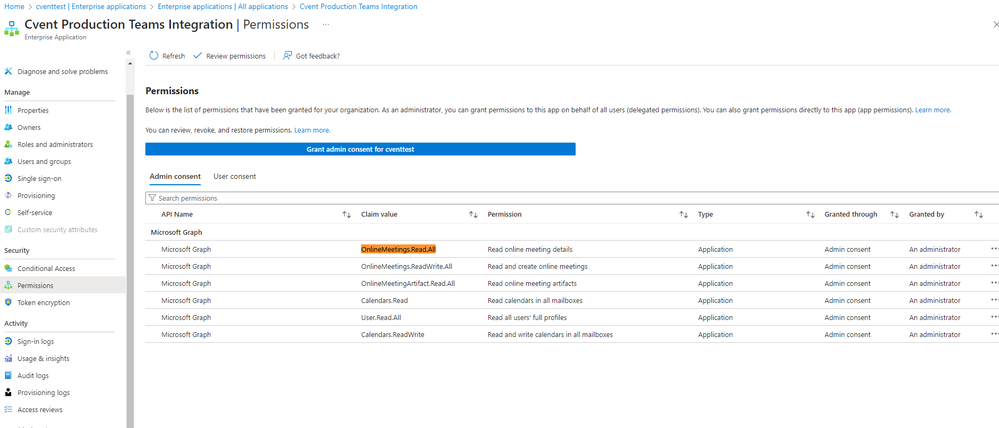
Task: Click the Refresh icon in toolbar
Action: (x=154, y=56)
